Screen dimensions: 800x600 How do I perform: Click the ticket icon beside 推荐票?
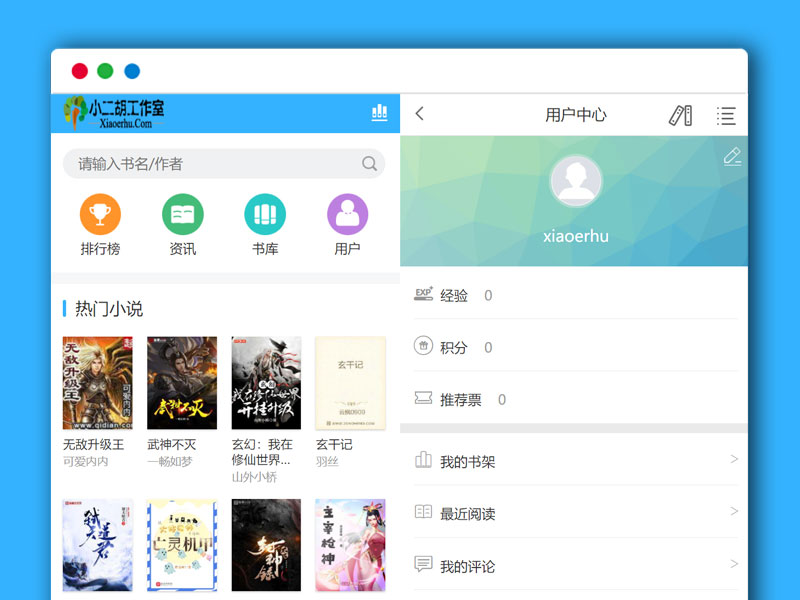coord(424,399)
